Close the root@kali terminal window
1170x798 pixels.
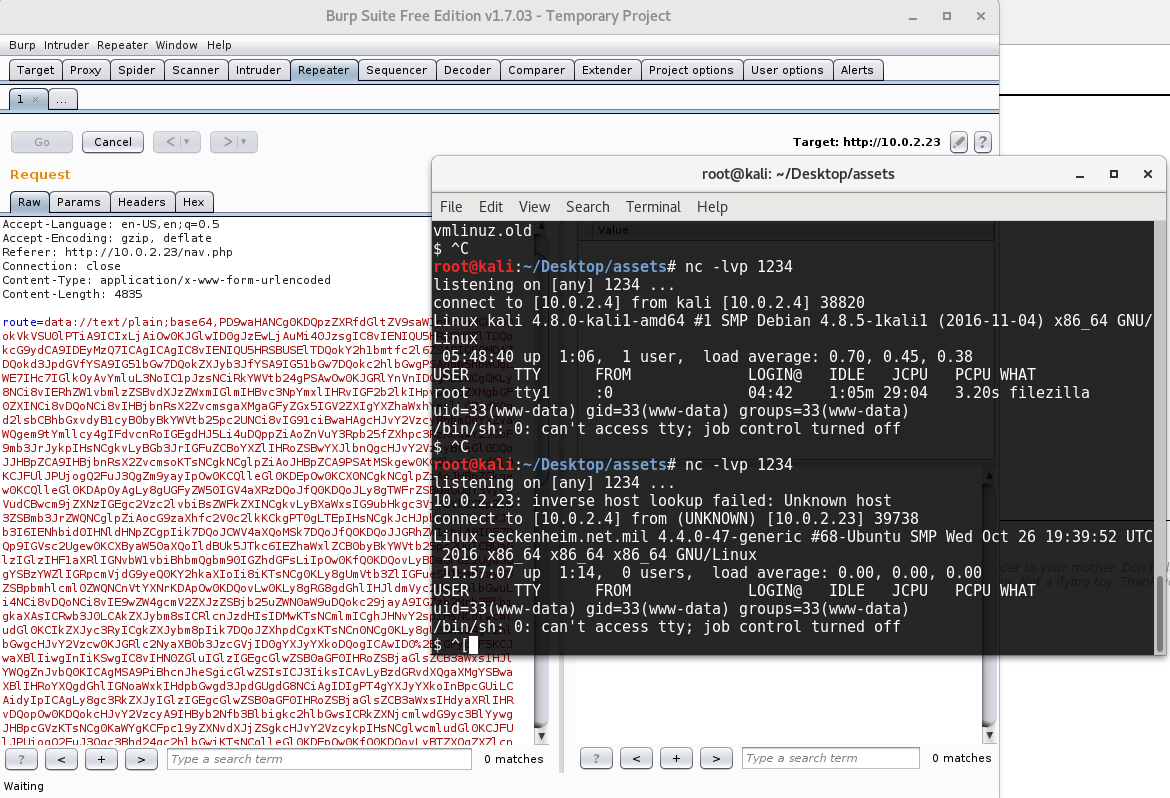click(1148, 174)
